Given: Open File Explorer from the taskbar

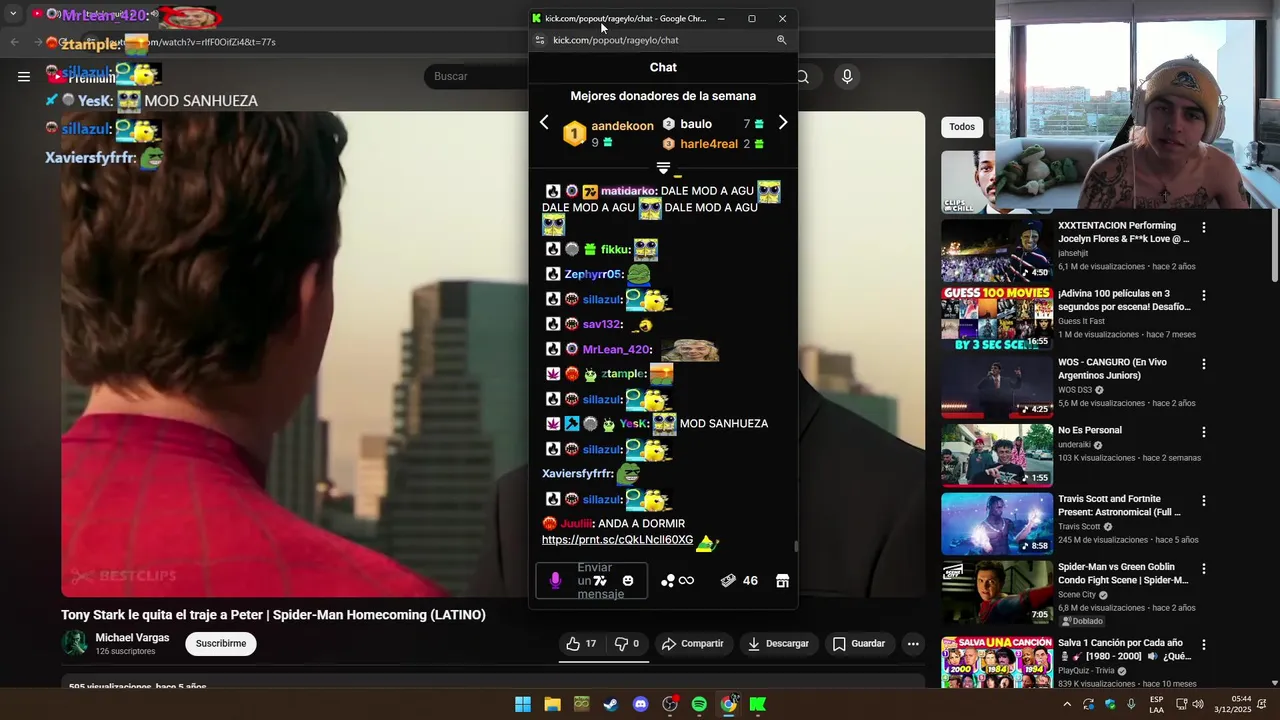Looking at the screenshot, I should (x=552, y=704).
